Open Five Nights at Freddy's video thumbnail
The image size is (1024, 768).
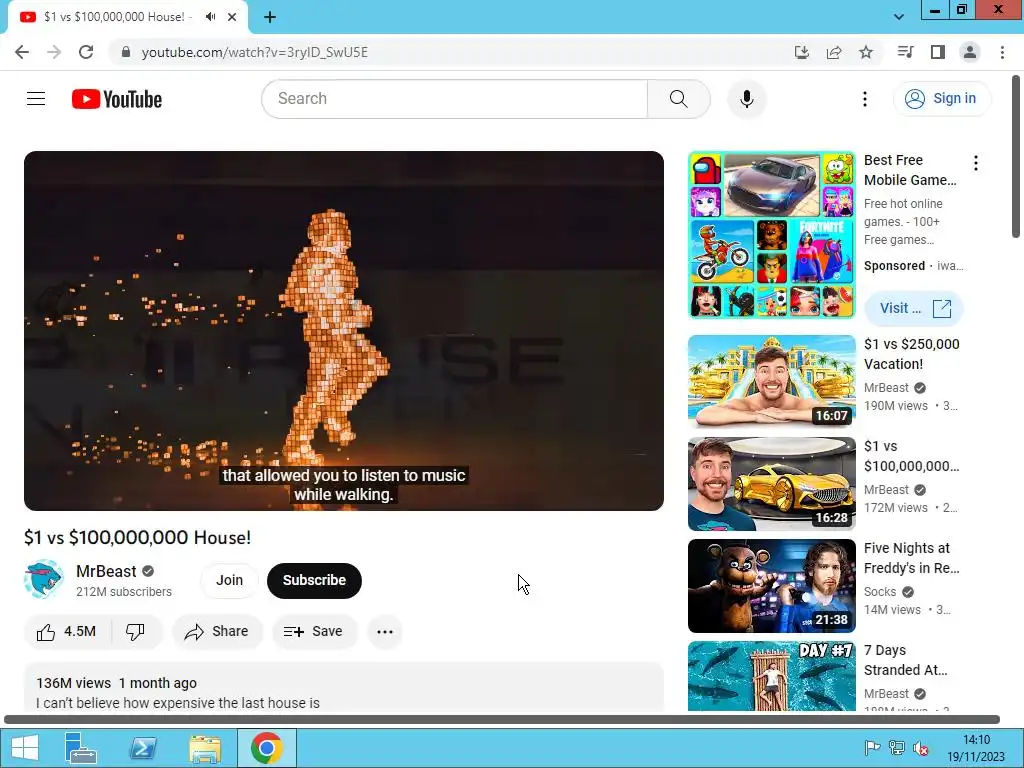[x=771, y=586]
